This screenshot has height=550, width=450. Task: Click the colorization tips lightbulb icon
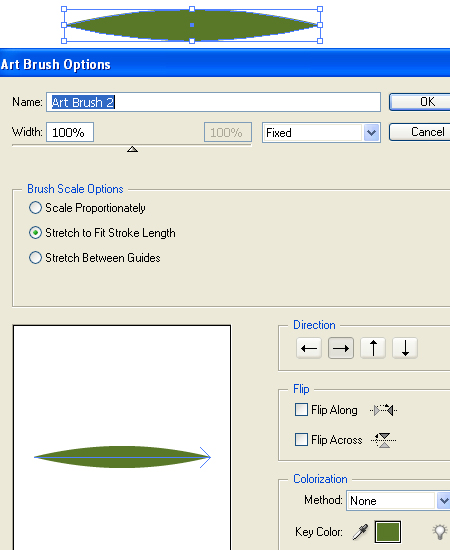click(440, 532)
